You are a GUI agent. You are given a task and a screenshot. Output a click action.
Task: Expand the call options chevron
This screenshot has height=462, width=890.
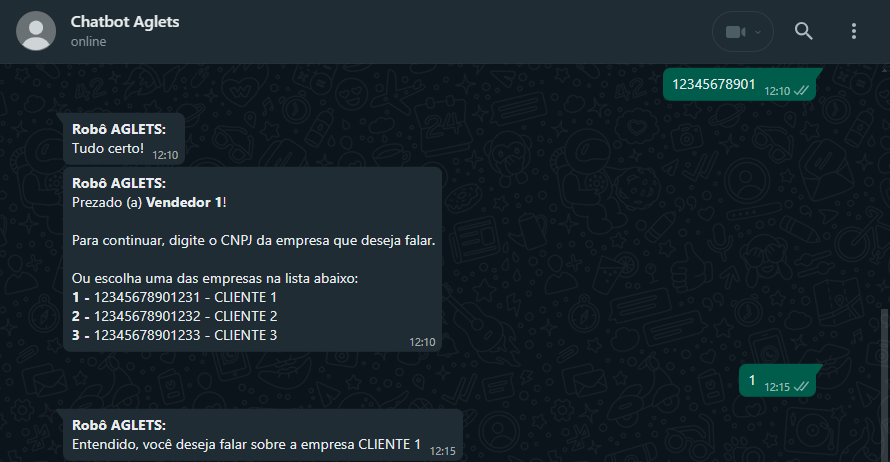click(x=758, y=32)
